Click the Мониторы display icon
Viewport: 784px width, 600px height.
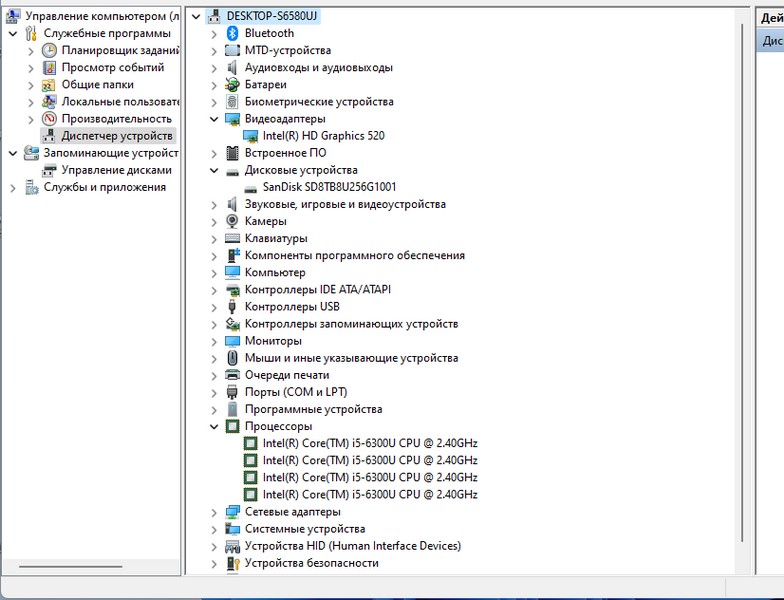coord(232,341)
